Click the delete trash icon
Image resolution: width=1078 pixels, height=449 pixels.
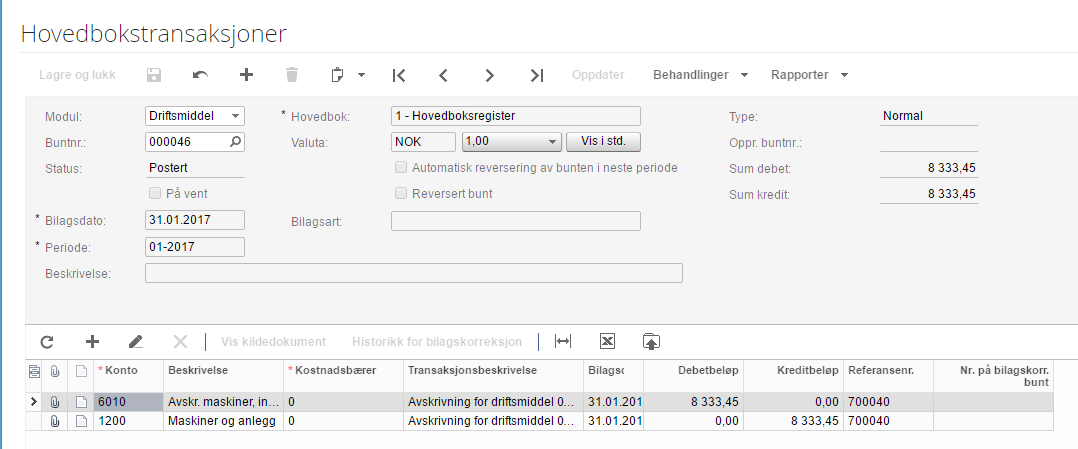pyautogui.click(x=292, y=75)
